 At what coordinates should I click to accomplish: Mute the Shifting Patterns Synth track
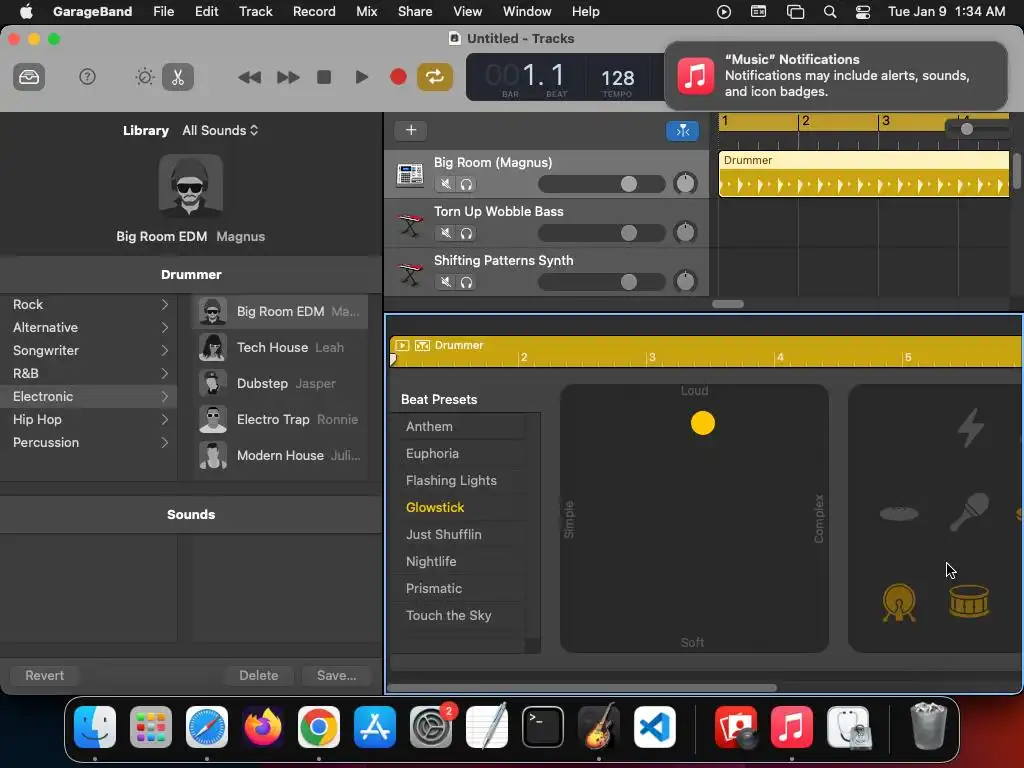445,282
